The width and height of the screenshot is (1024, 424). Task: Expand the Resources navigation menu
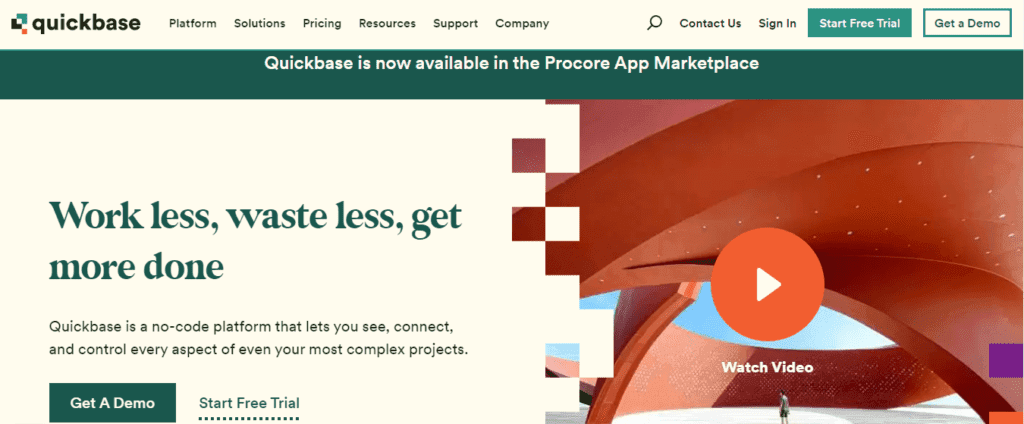[387, 23]
